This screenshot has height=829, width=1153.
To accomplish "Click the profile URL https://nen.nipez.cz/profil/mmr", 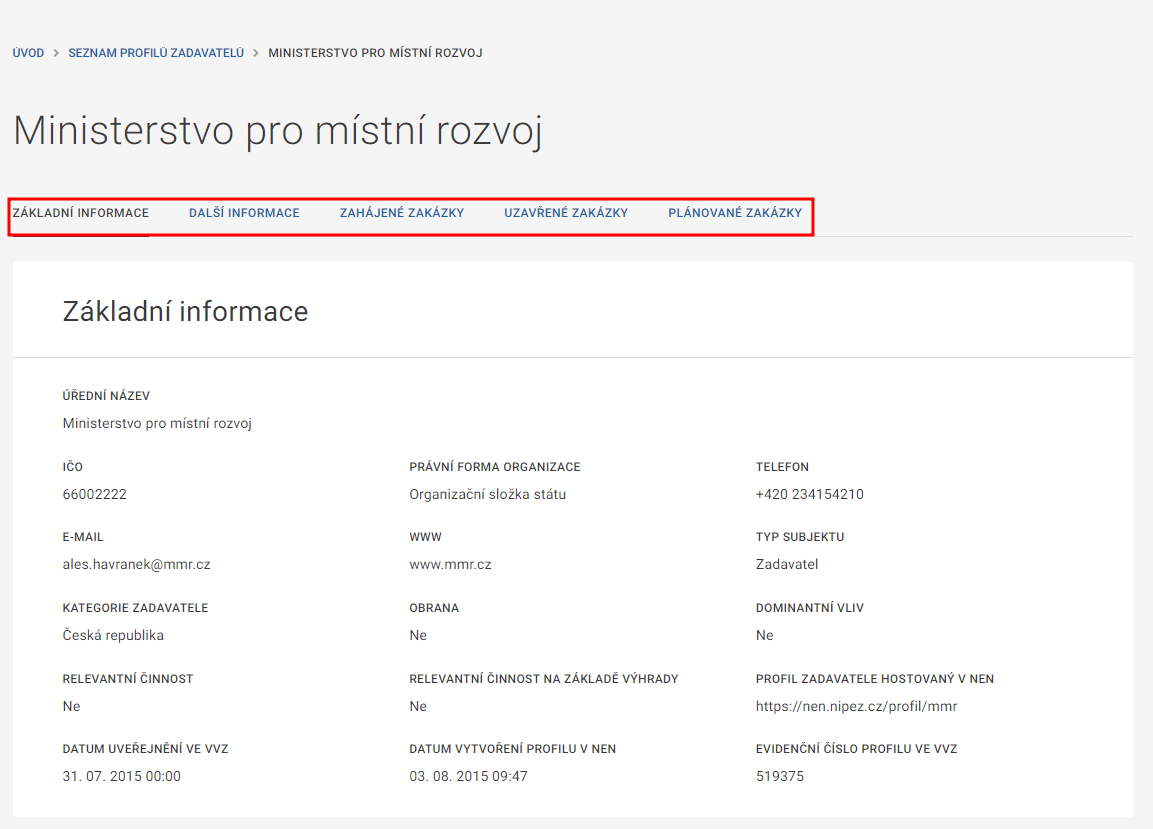I will pos(857,706).
